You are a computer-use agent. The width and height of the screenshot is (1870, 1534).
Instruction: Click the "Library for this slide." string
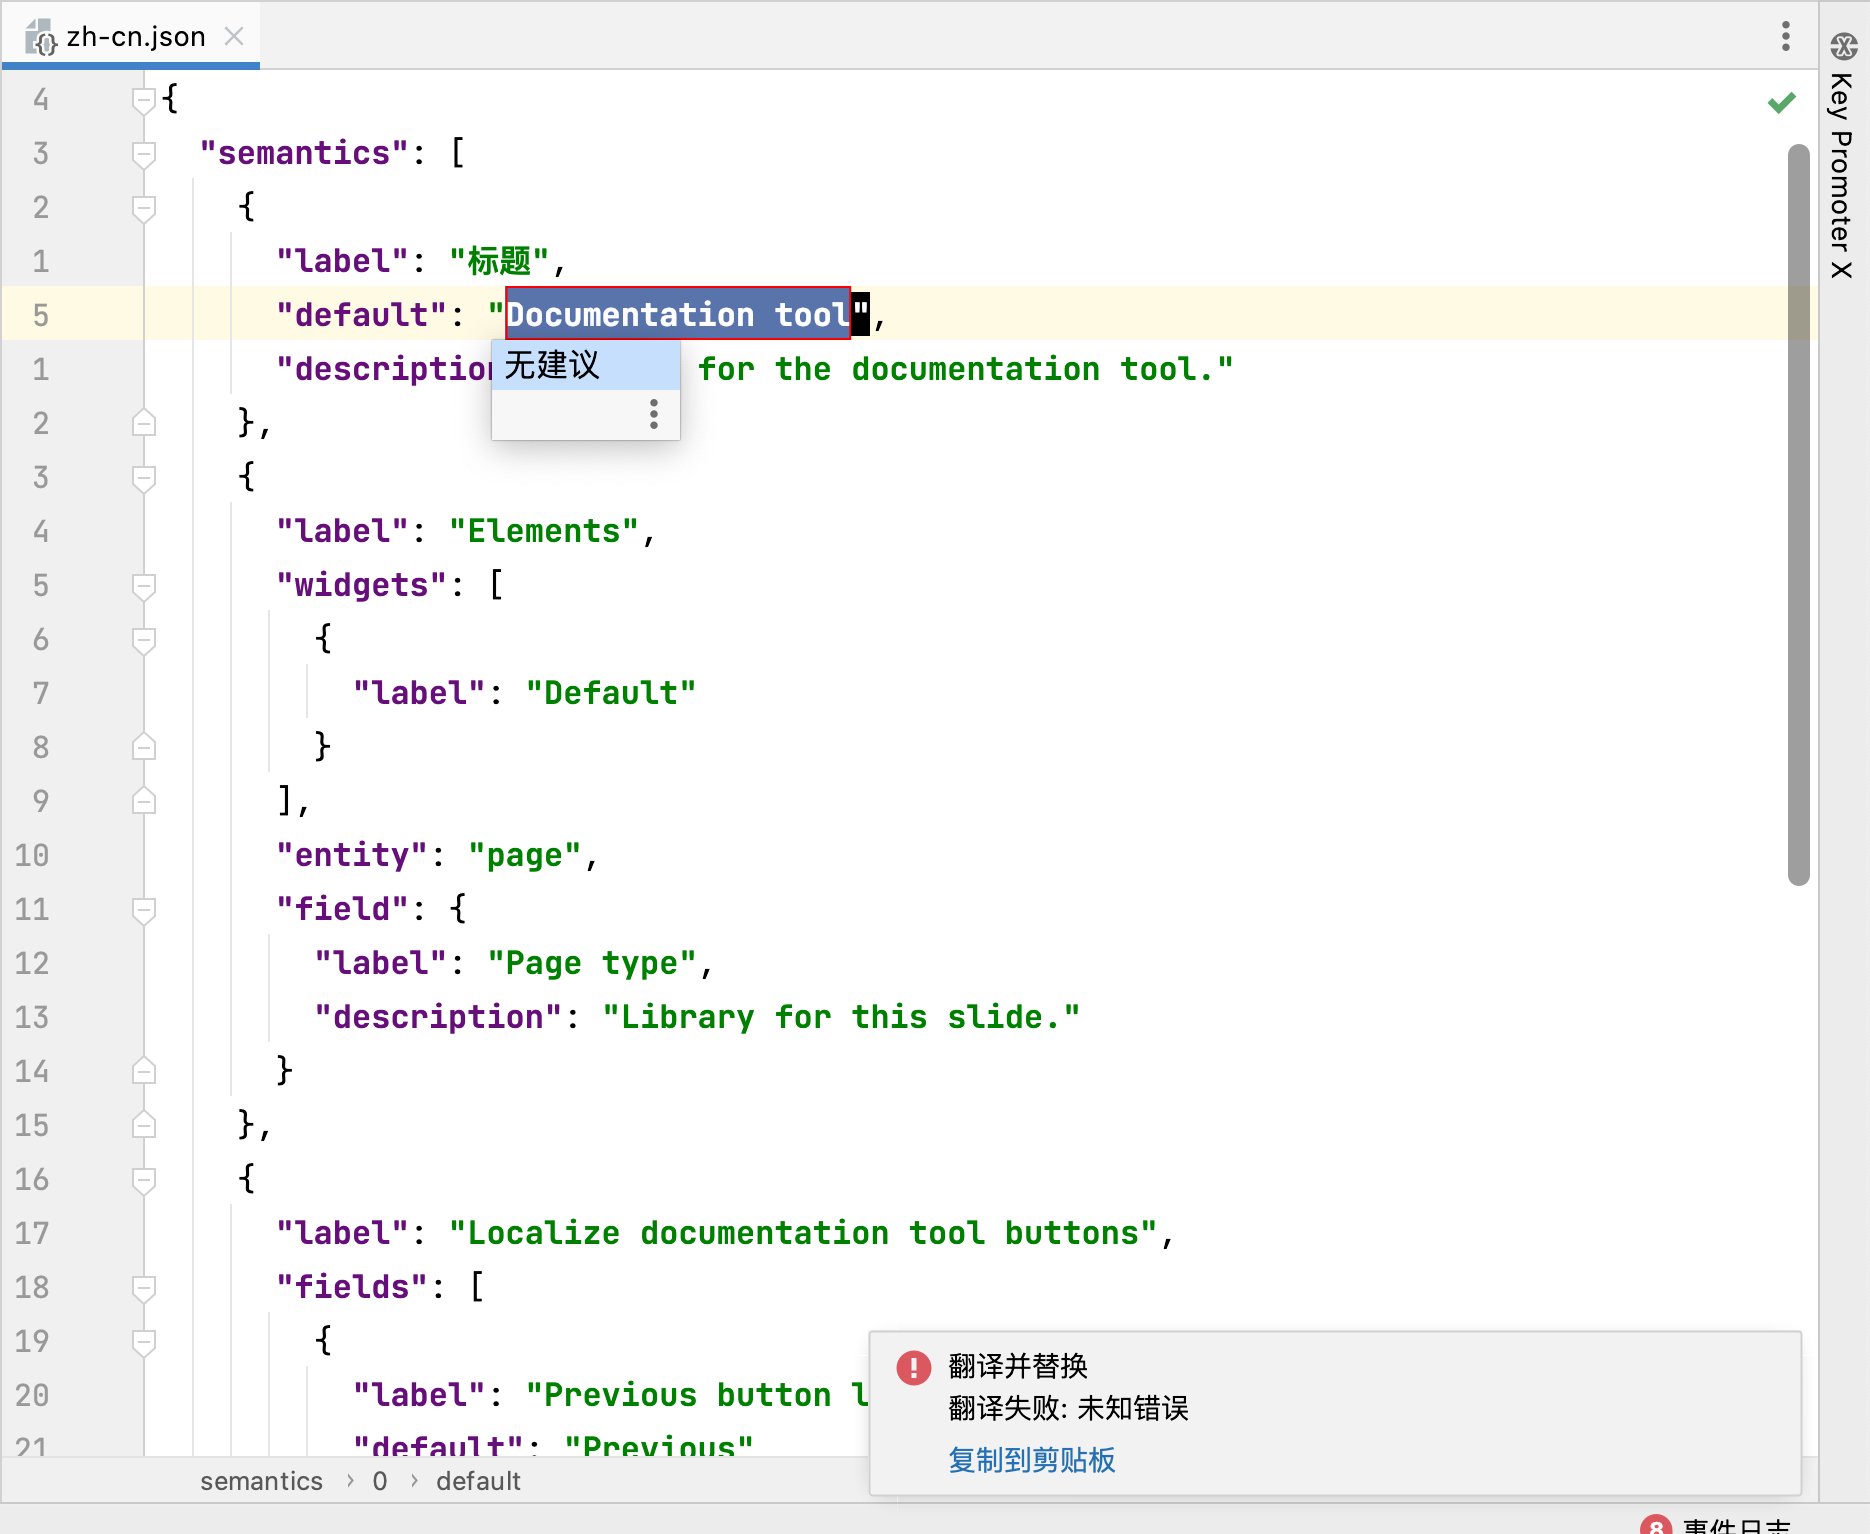coord(841,1017)
